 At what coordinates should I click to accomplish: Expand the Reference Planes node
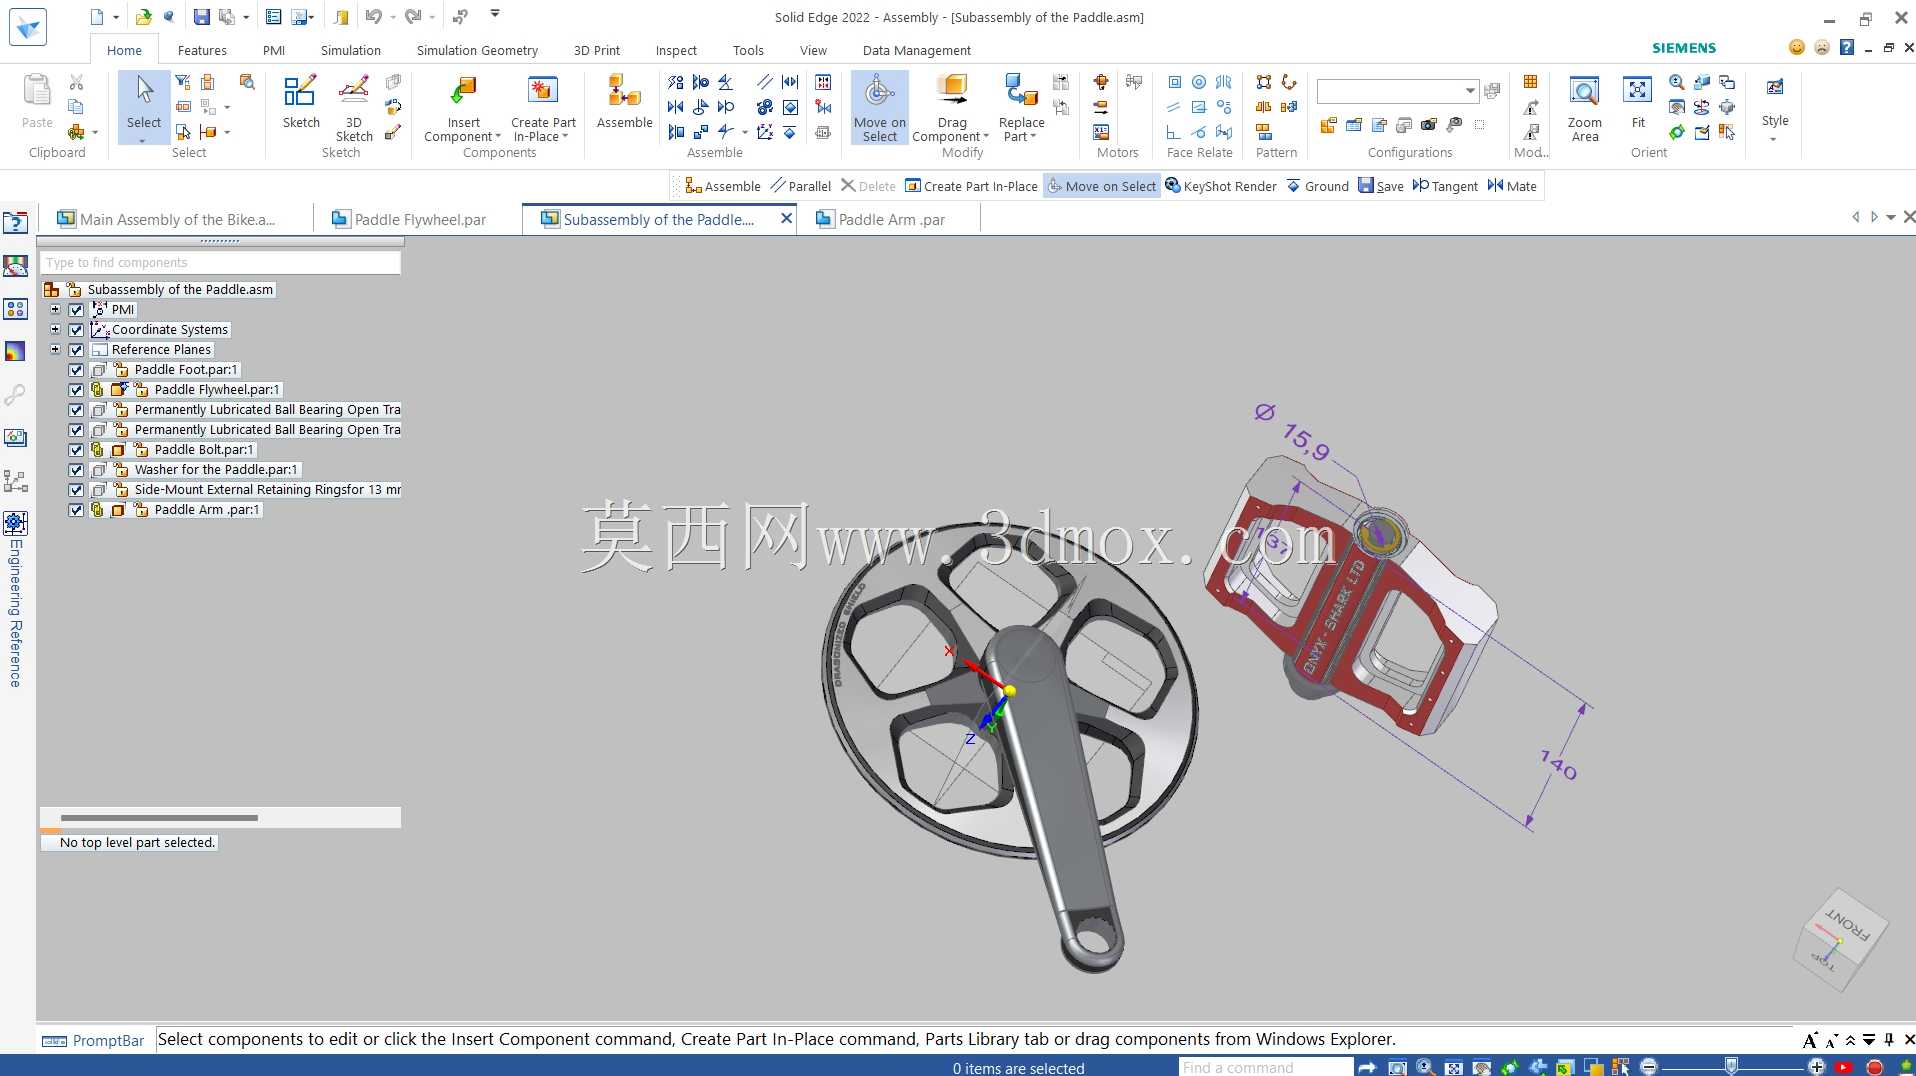tap(56, 350)
